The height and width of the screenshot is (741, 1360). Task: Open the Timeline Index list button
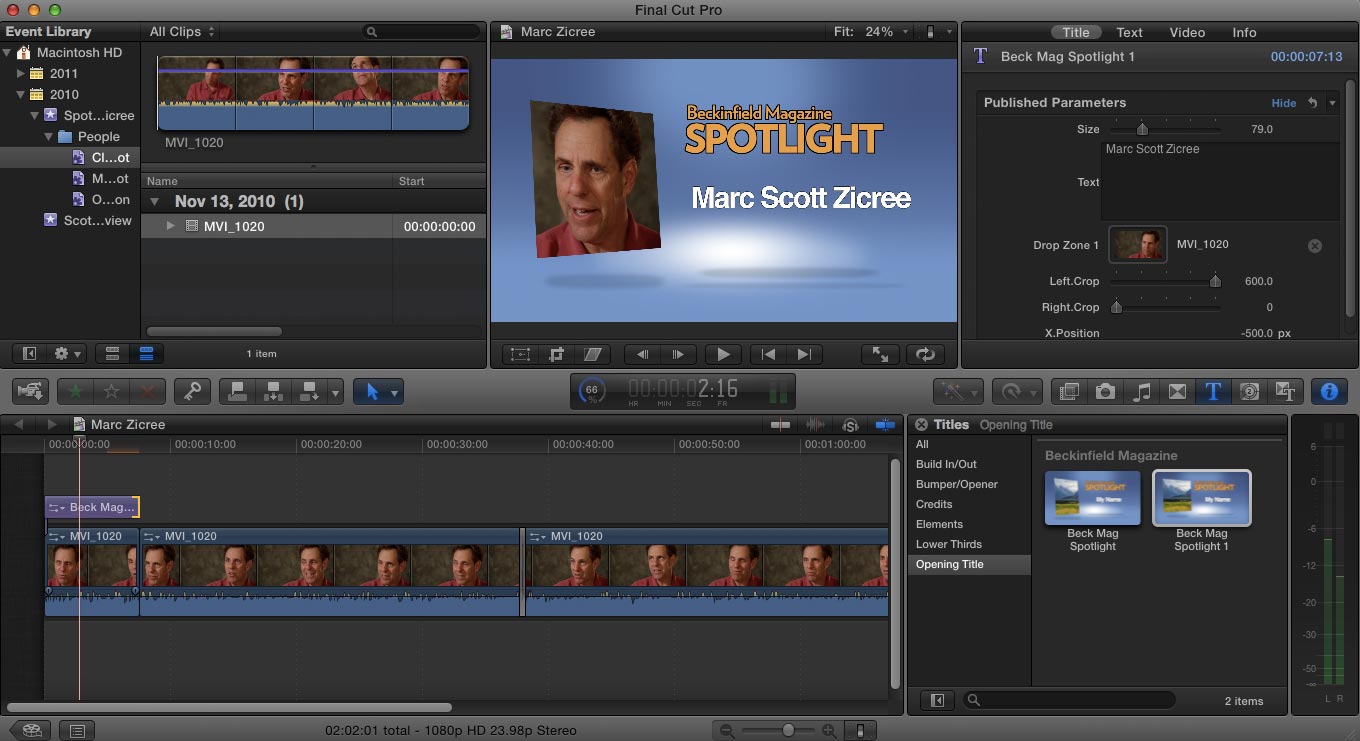[77, 730]
